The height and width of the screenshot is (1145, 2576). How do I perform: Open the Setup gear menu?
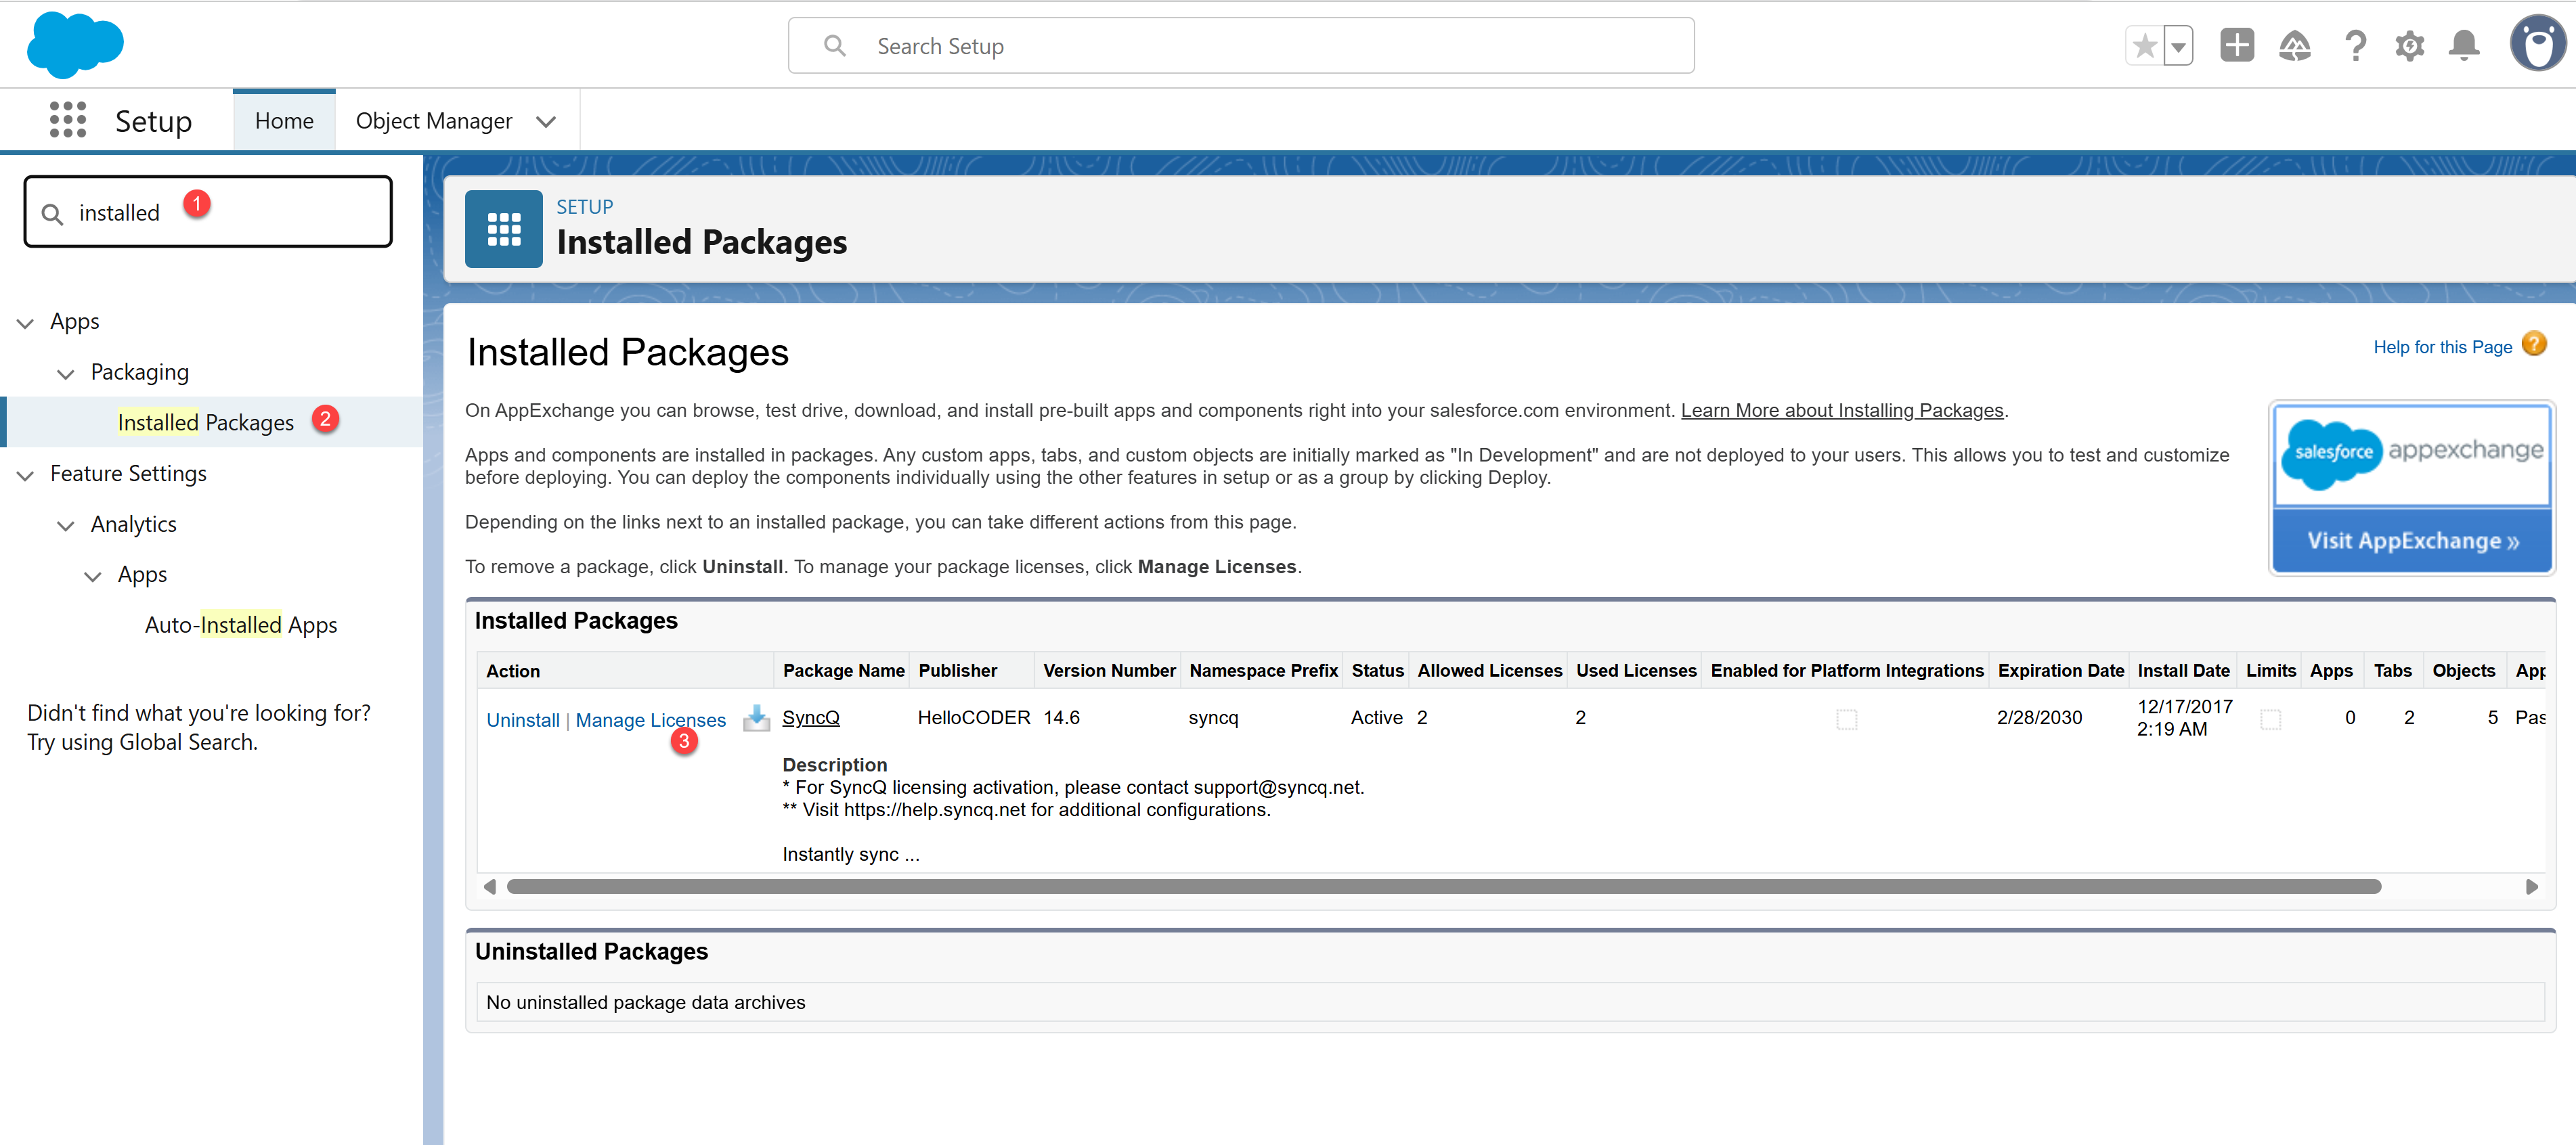2410,46
